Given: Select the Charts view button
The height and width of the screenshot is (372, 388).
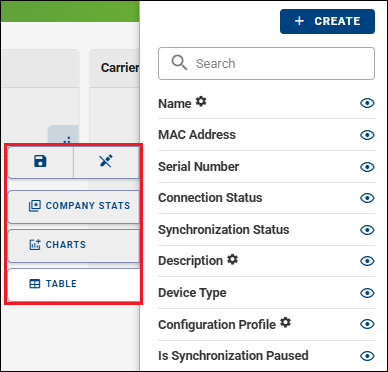Looking at the screenshot, I should click(x=73, y=245).
